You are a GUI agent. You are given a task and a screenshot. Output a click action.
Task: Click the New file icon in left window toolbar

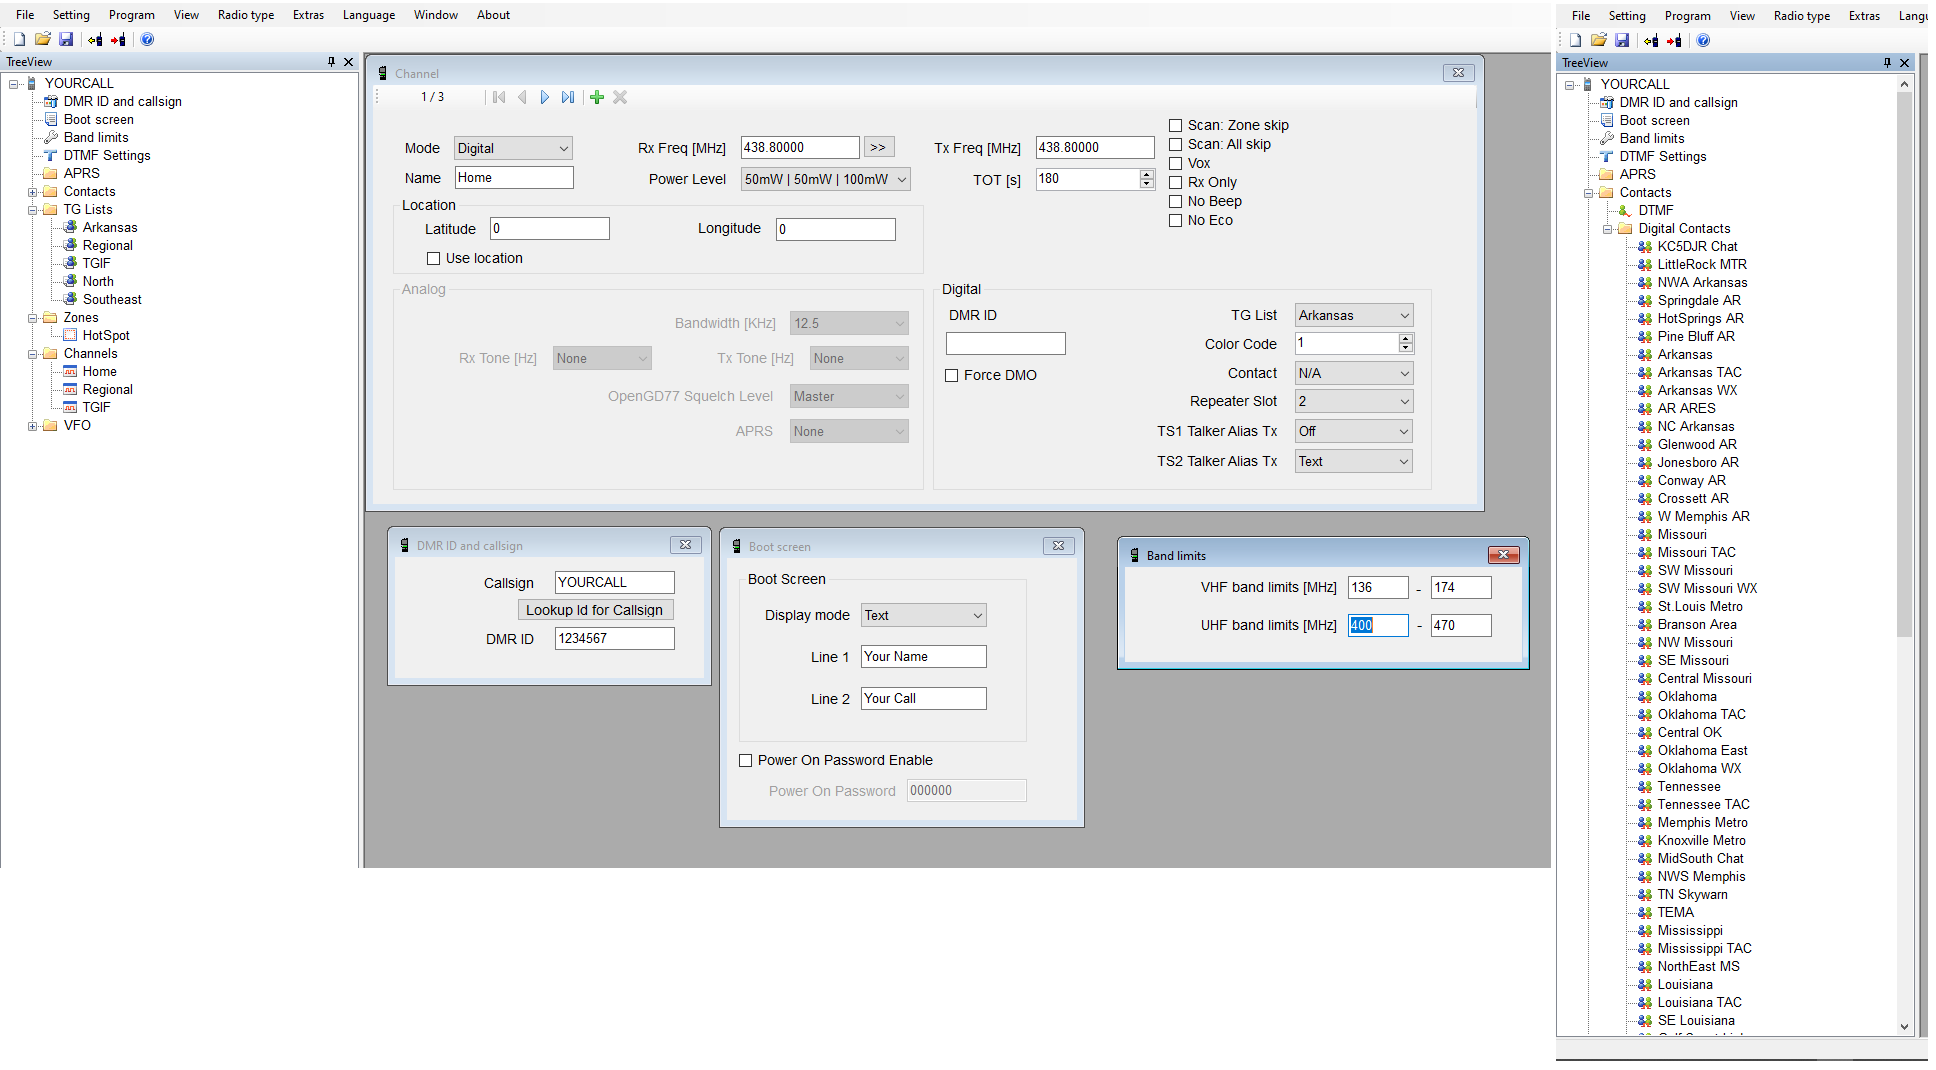point(19,39)
